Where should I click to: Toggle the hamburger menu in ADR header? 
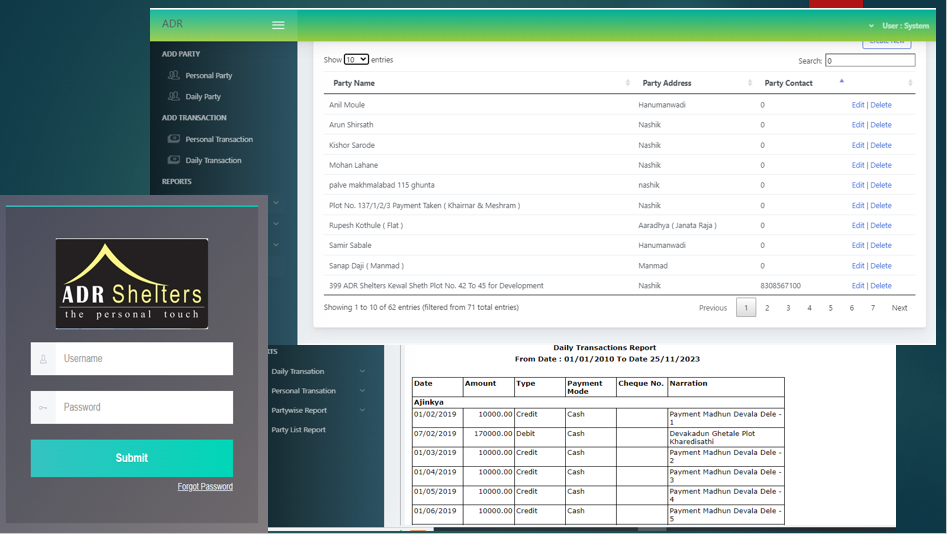[278, 25]
